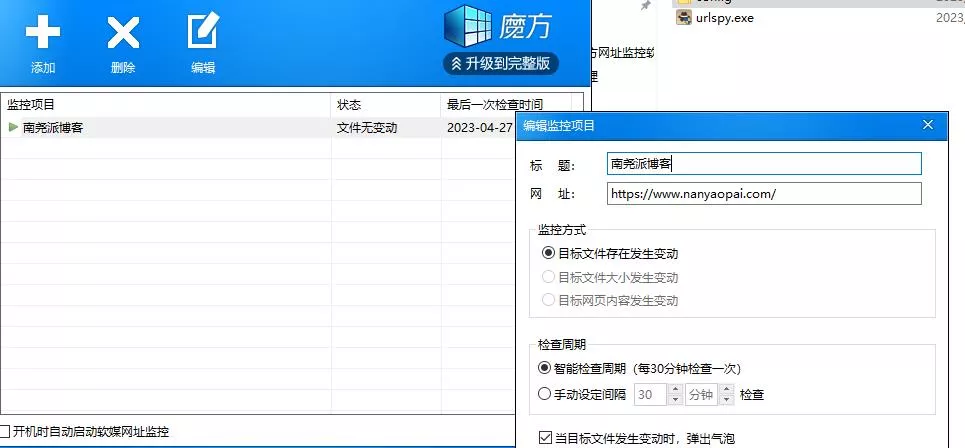Click the 2023-04-27 last check time cell
Image resolution: width=965 pixels, height=448 pixels.
point(479,128)
